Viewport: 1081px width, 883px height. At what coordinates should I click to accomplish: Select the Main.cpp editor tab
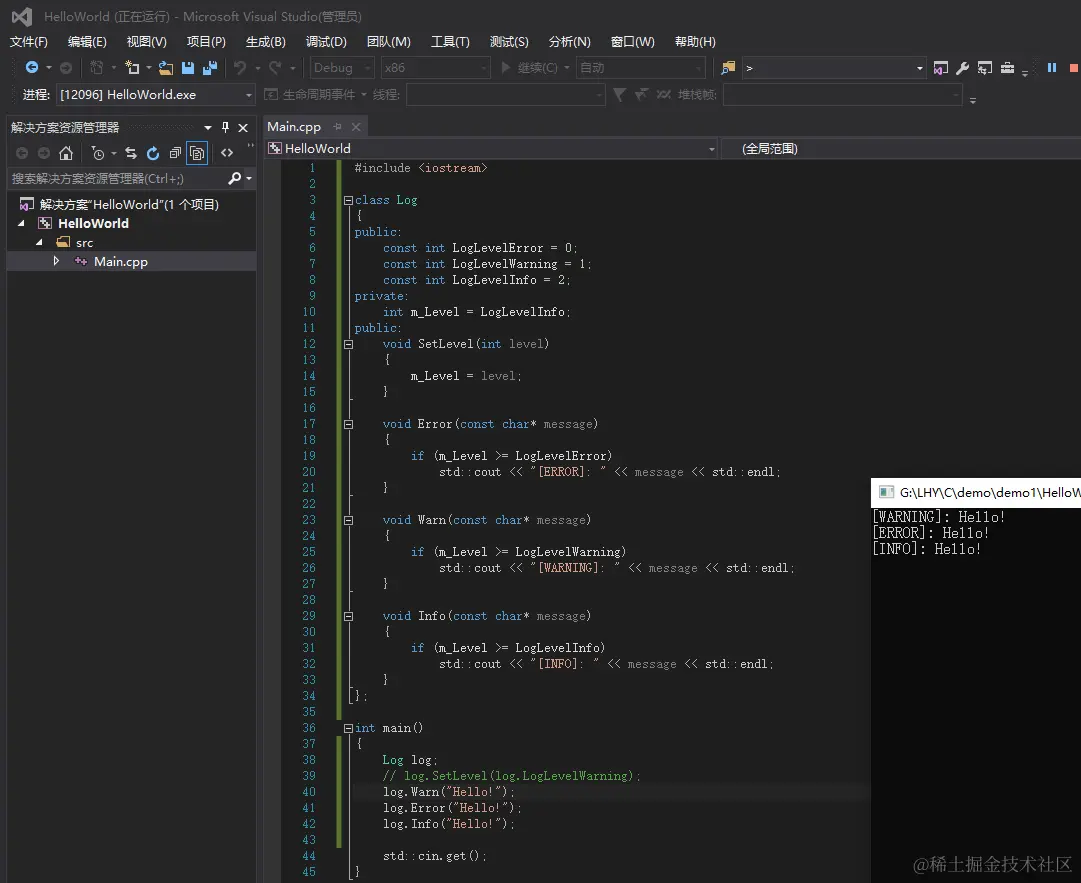[294, 126]
